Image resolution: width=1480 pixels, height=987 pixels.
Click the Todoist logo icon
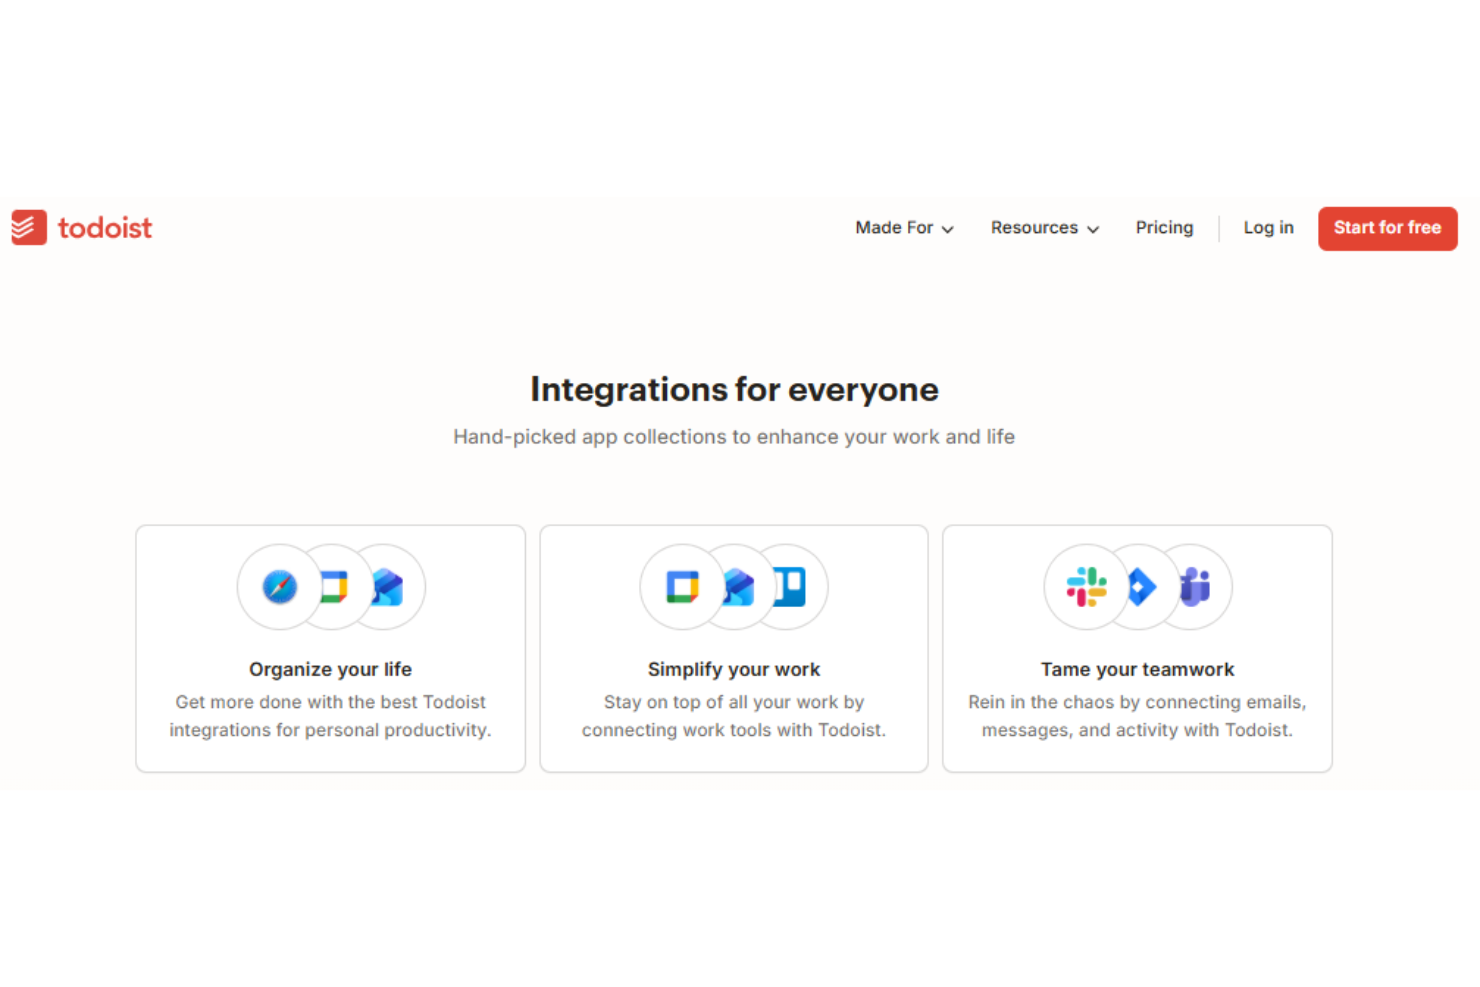(28, 227)
